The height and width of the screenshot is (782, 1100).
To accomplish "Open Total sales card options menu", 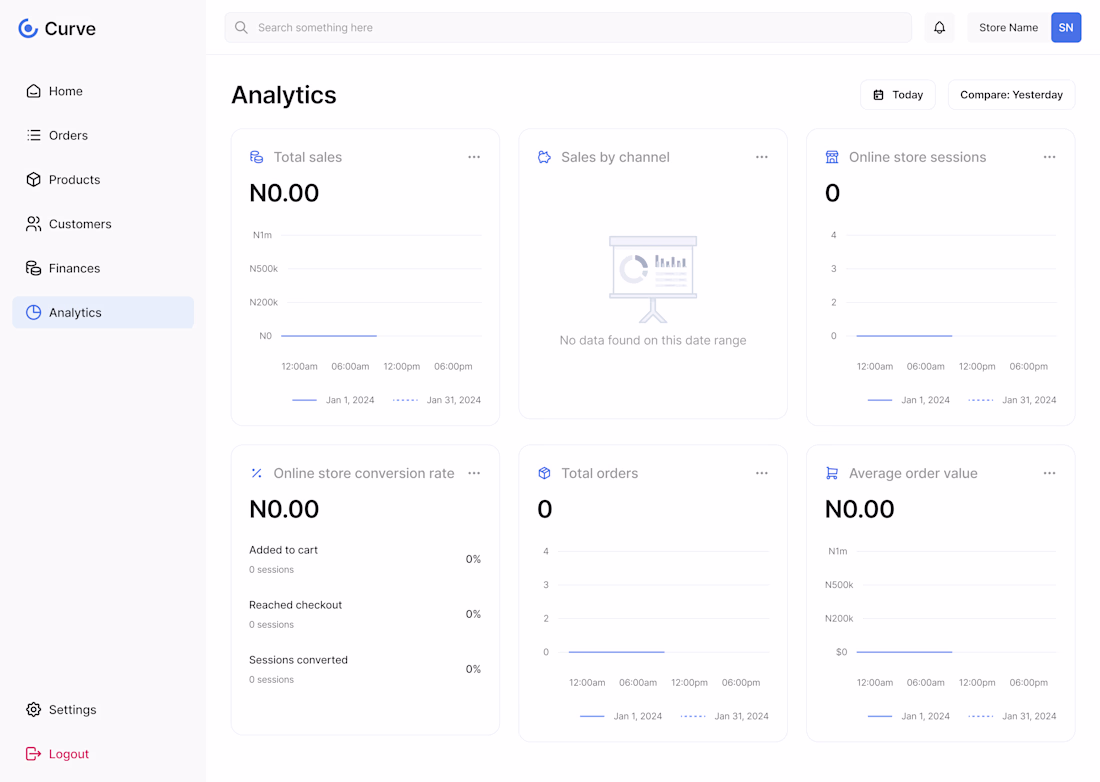I will pos(474,157).
